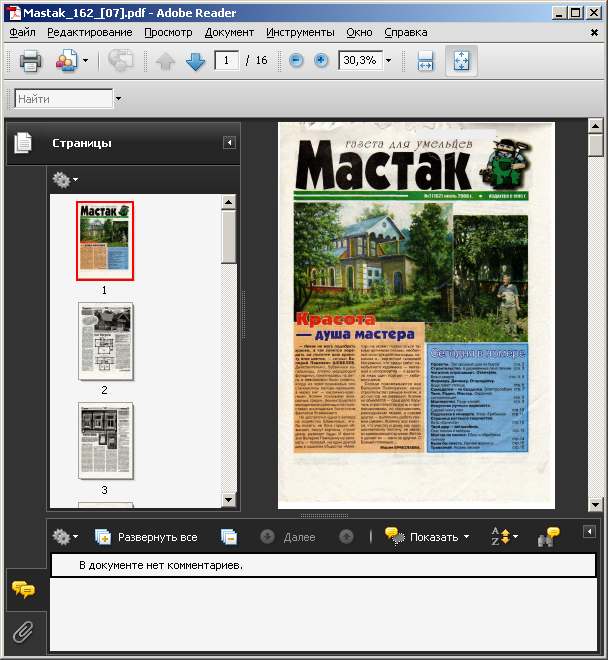Screen dimensions: 608x660
Task: Open the comments panel gear options menu
Action: click(x=65, y=537)
